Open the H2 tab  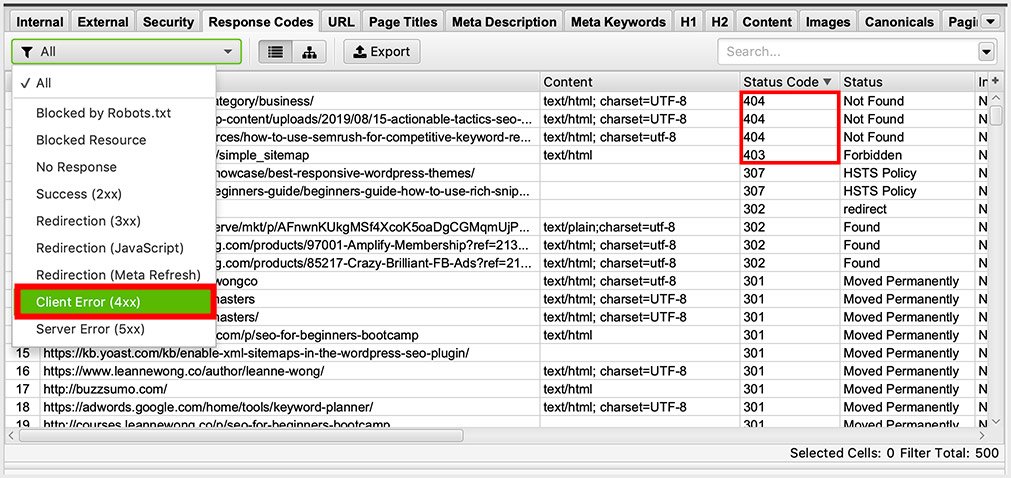pyautogui.click(x=720, y=22)
